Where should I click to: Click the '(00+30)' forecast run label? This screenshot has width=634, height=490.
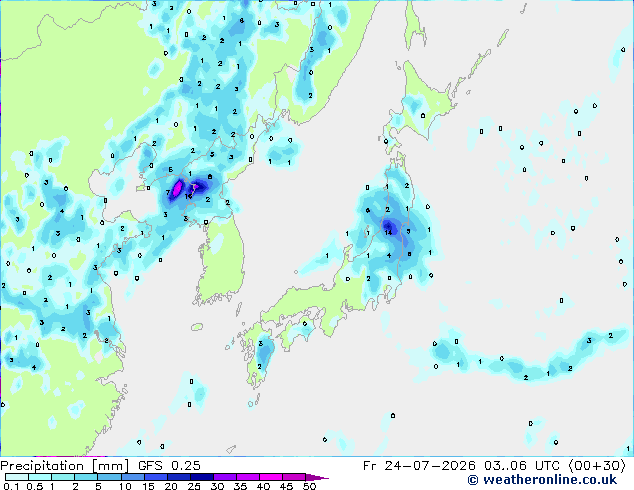tap(597, 466)
